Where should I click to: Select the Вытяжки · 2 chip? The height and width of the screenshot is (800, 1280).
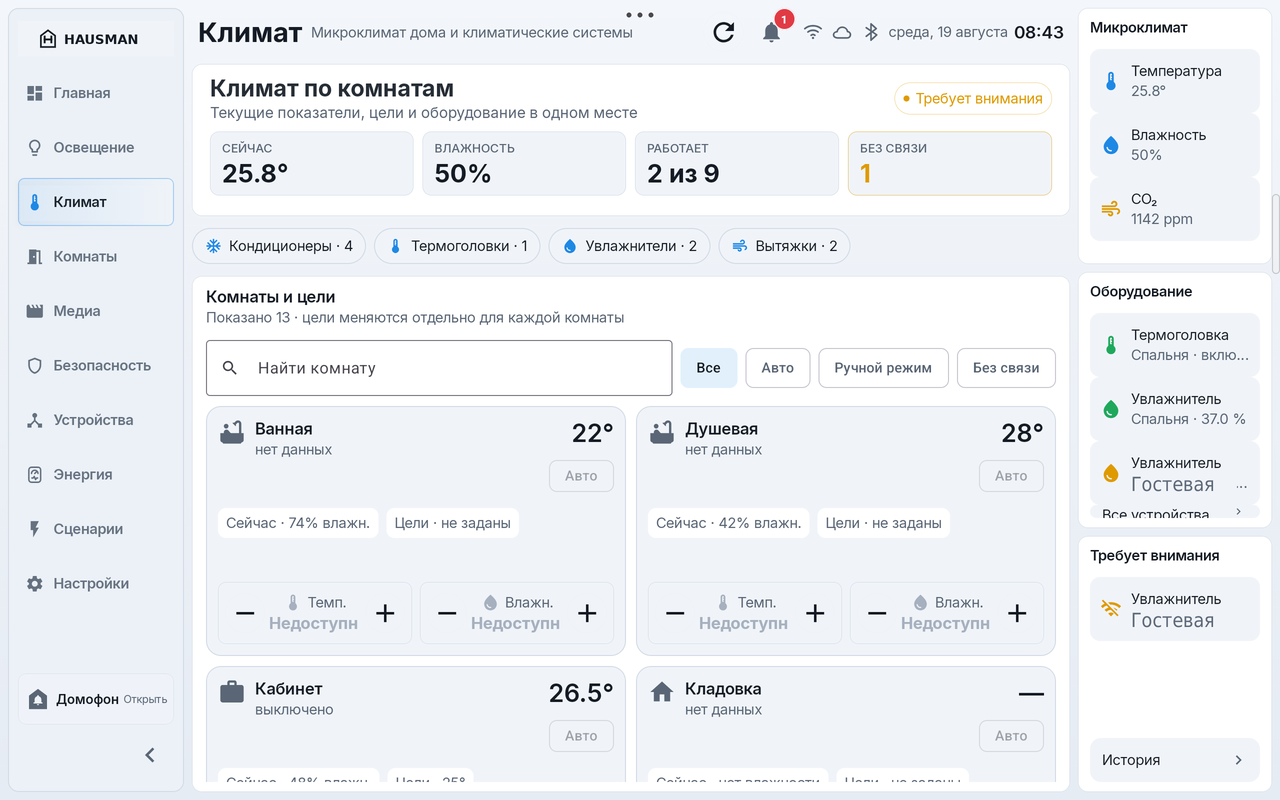click(x=785, y=246)
